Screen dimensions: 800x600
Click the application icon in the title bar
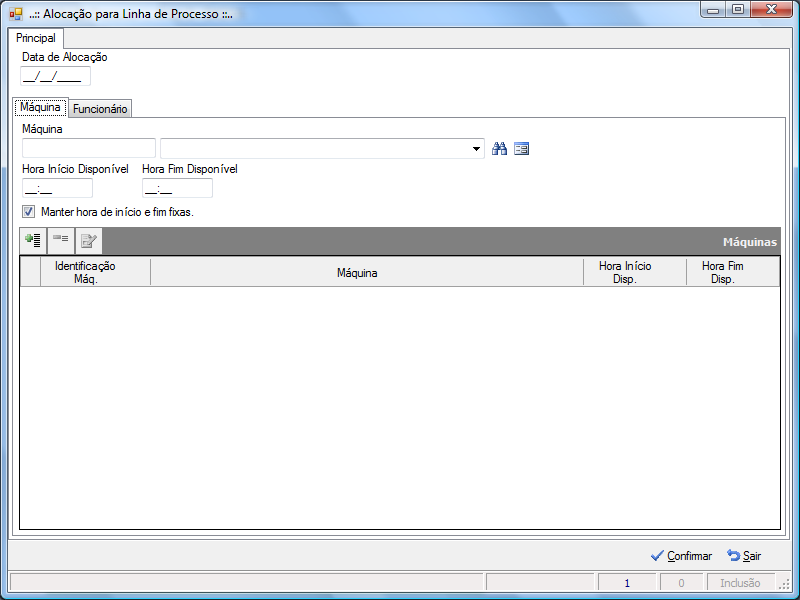pyautogui.click(x=16, y=14)
